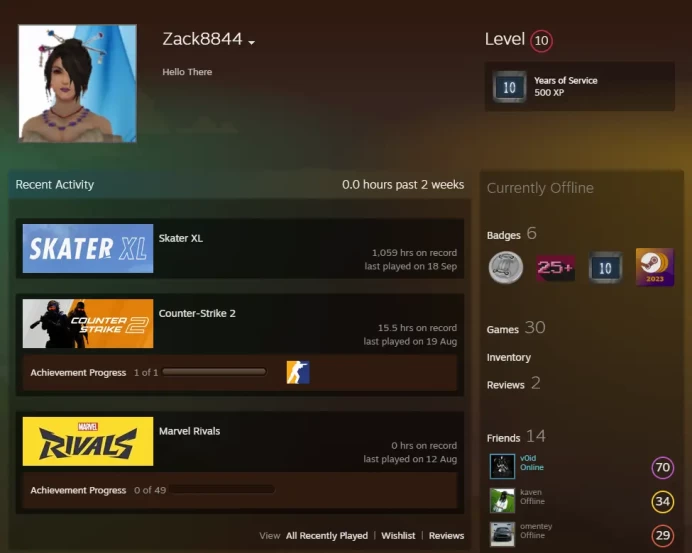This screenshot has height=553, width=692.
Task: Click the 25+ game collector badge
Action: pos(556,267)
